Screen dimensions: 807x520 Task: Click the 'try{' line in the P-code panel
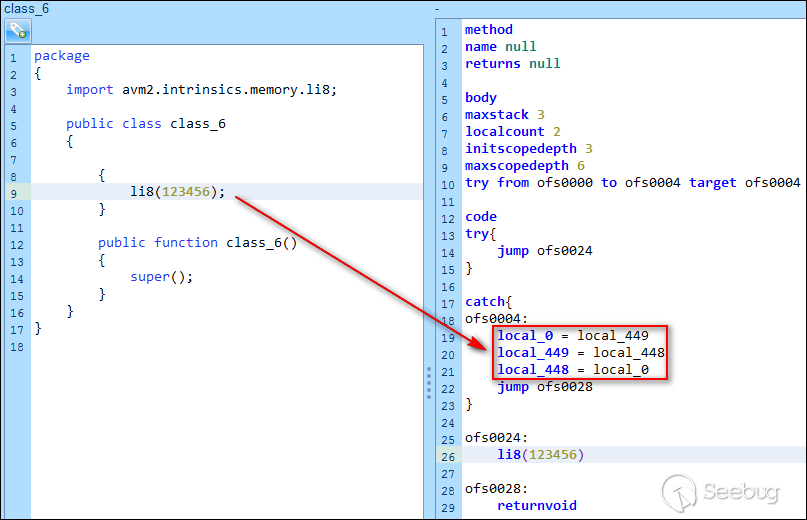pos(480,234)
